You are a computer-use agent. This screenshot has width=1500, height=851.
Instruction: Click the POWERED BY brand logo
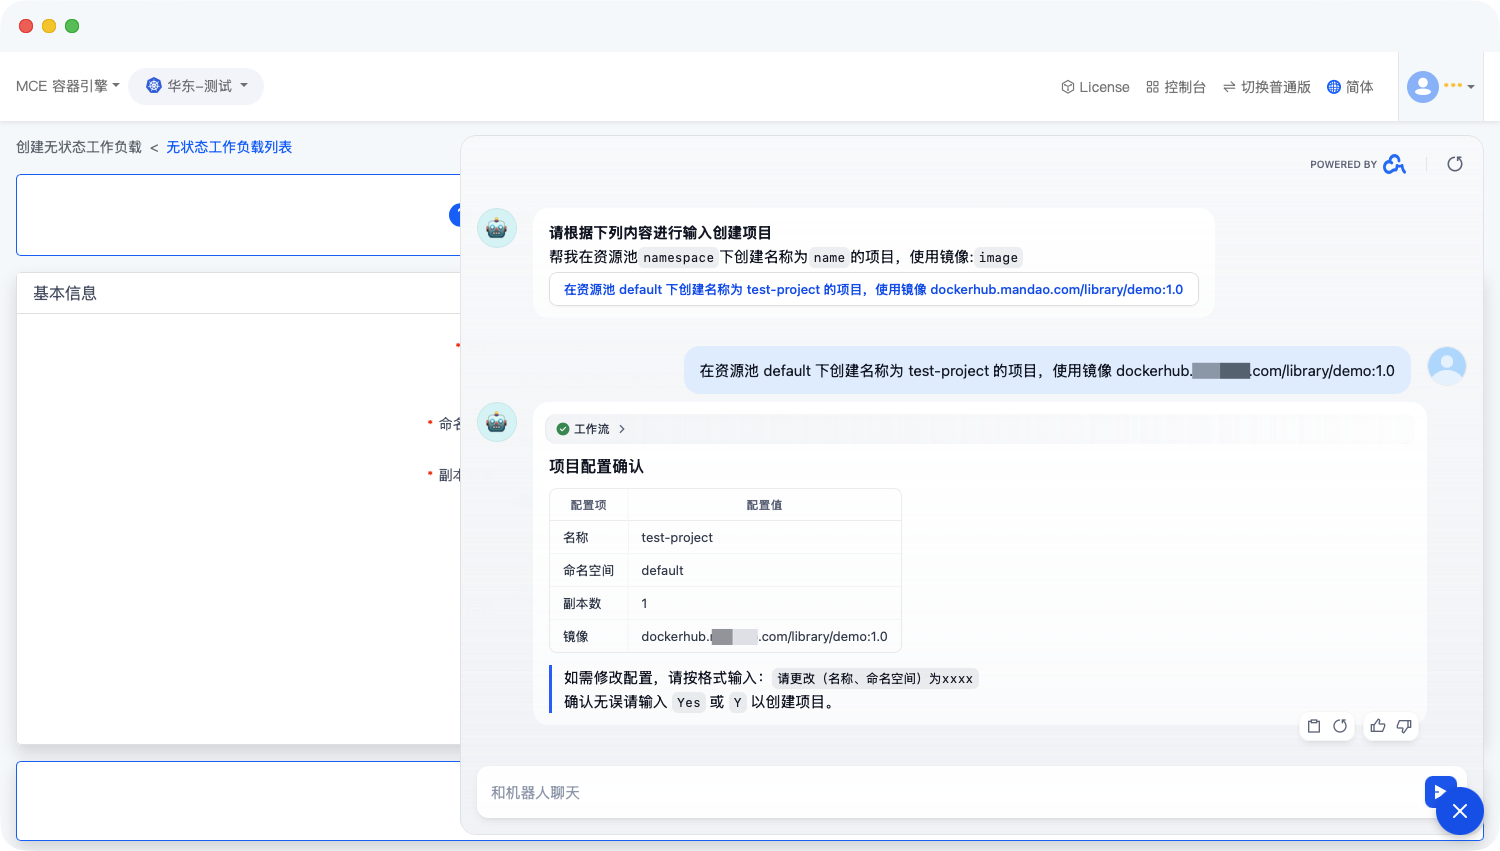pos(1394,164)
